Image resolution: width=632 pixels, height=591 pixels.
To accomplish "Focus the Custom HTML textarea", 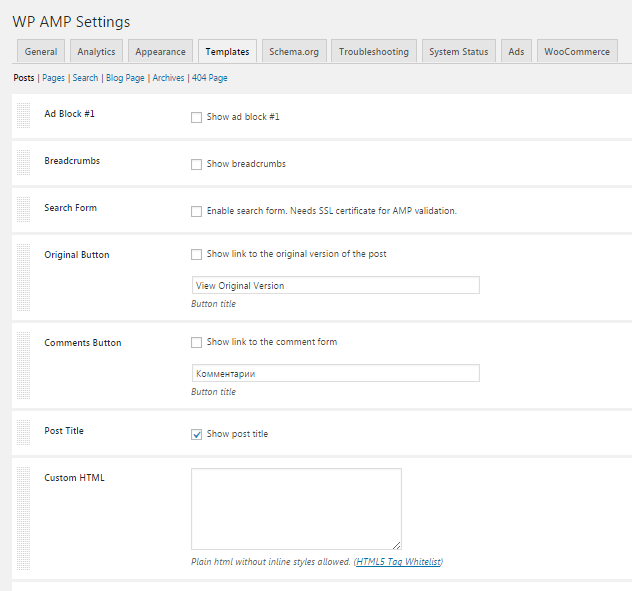I will 296,509.
